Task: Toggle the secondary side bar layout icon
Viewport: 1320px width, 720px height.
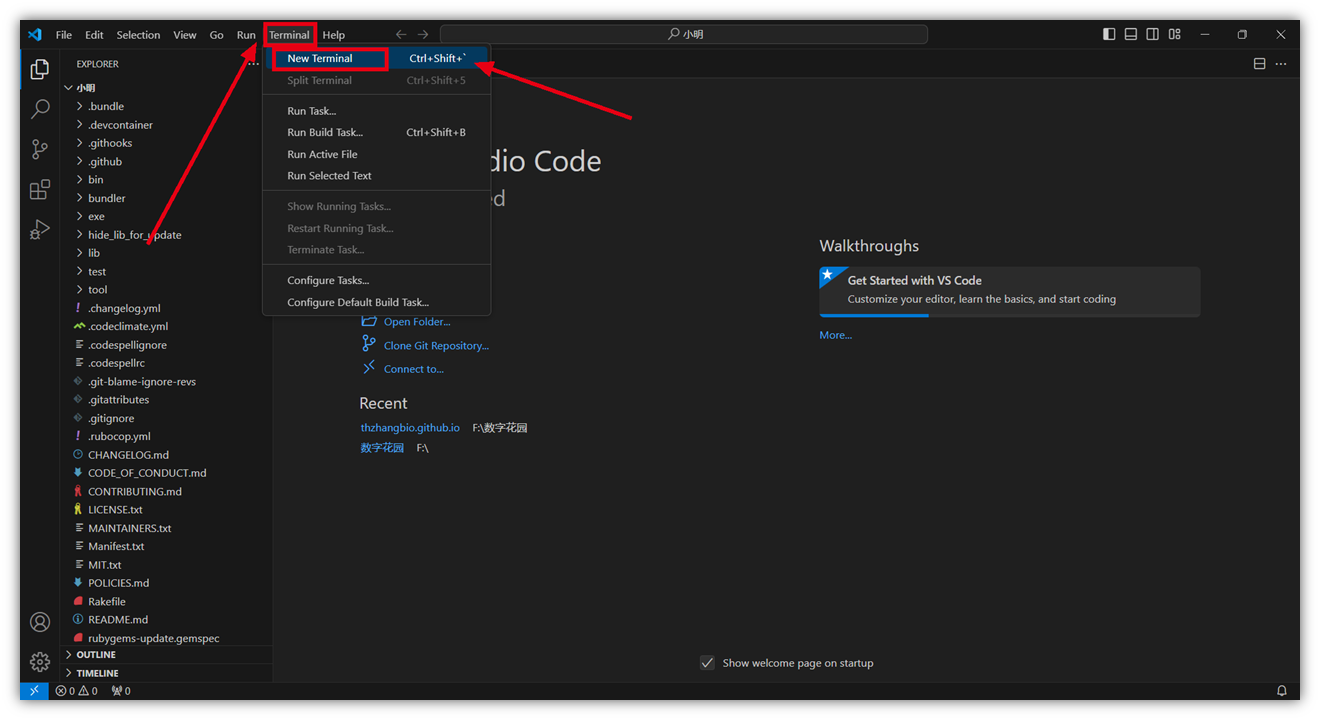Action: (x=1153, y=34)
